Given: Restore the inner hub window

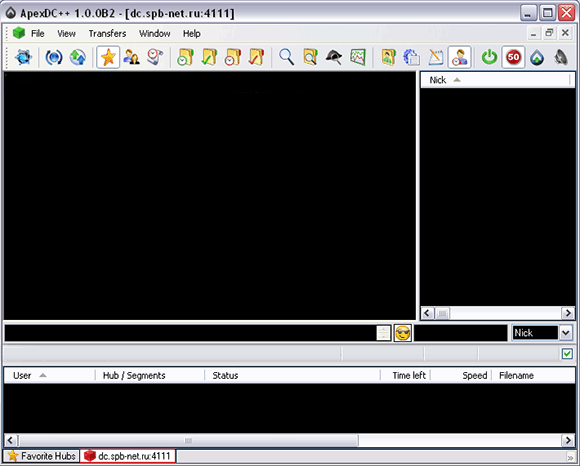Looking at the screenshot, I should click(x=549, y=33).
